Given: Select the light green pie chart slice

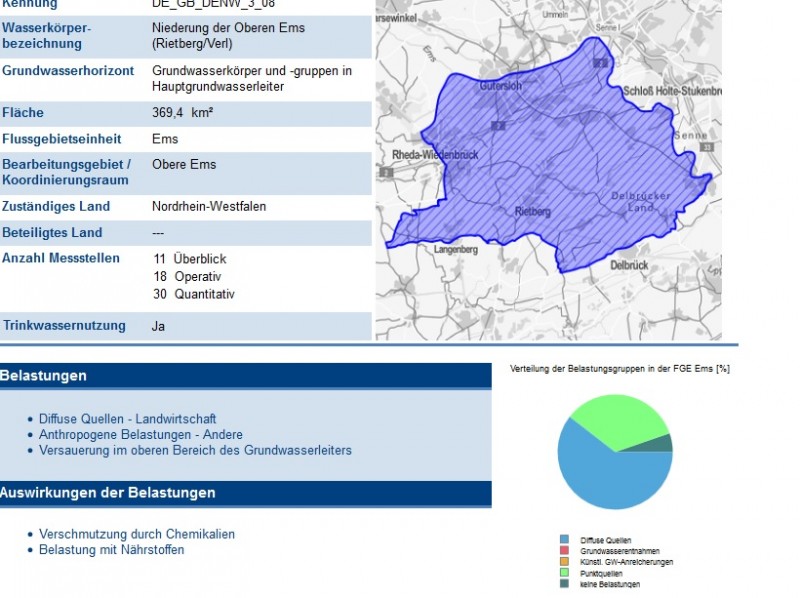Looking at the screenshot, I should point(620,420).
